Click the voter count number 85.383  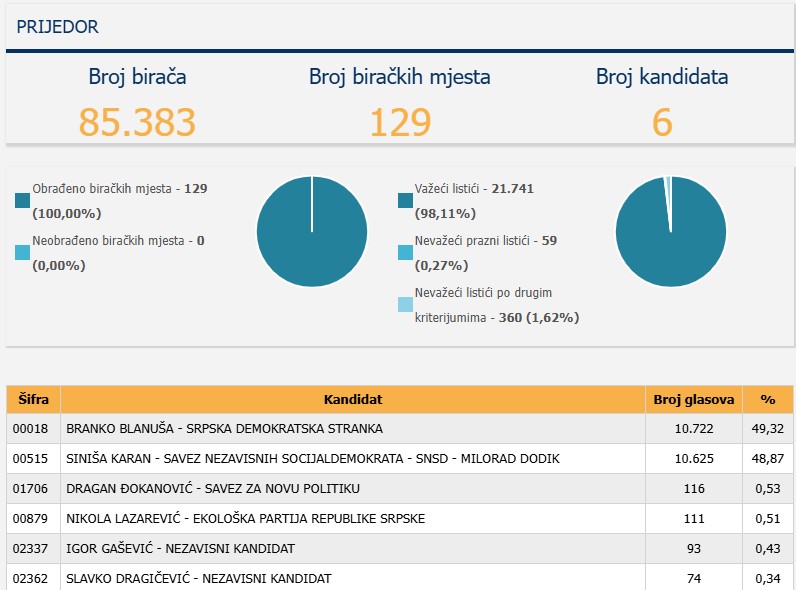coord(137,122)
